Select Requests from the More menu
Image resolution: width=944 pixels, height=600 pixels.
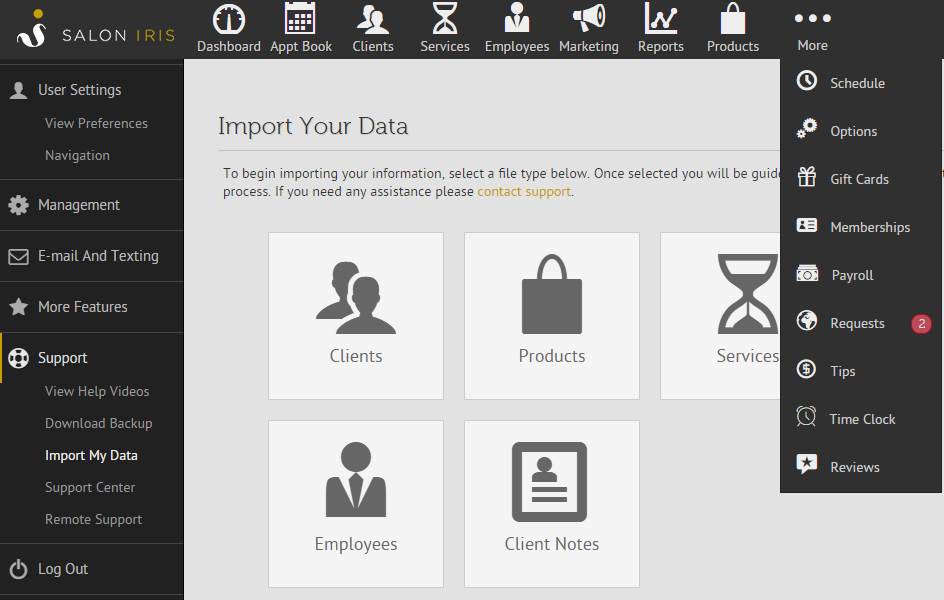point(857,323)
